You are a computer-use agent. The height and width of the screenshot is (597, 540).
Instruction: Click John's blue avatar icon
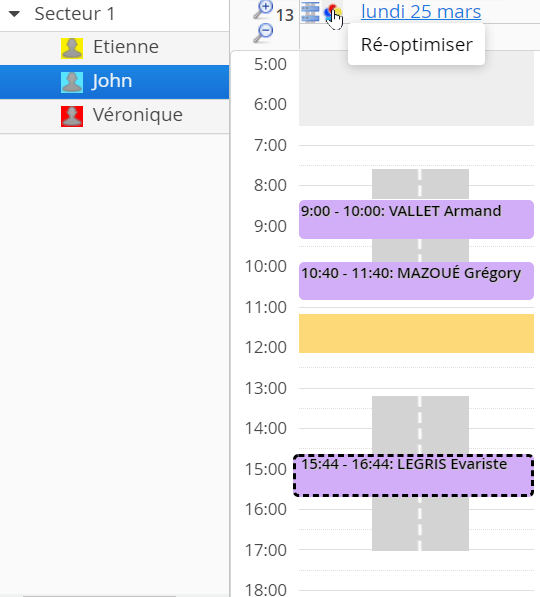pos(72,82)
